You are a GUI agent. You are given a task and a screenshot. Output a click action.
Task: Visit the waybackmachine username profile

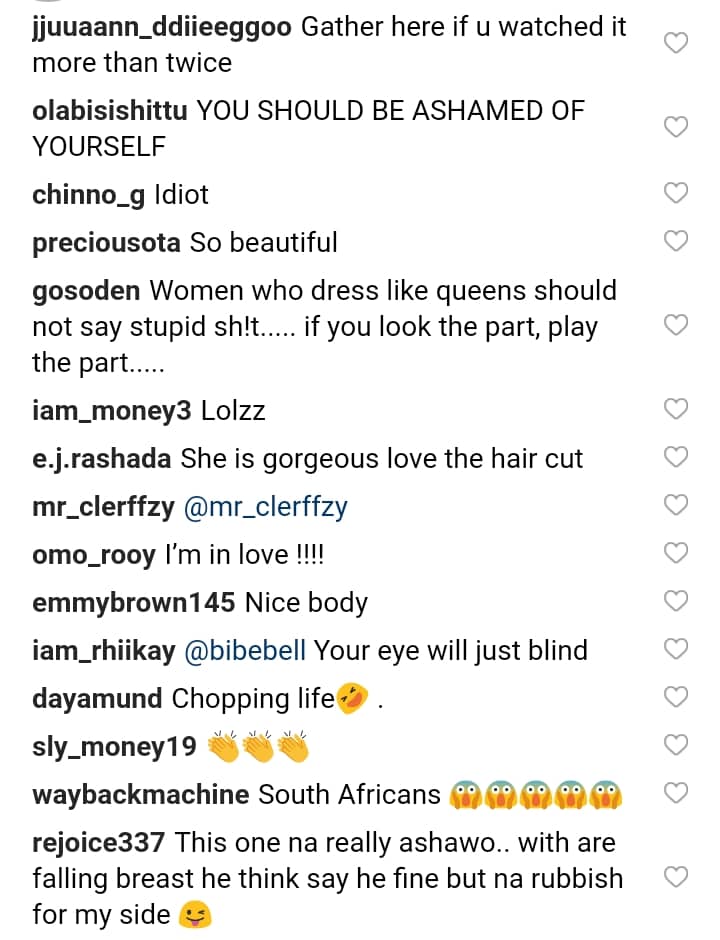140,795
